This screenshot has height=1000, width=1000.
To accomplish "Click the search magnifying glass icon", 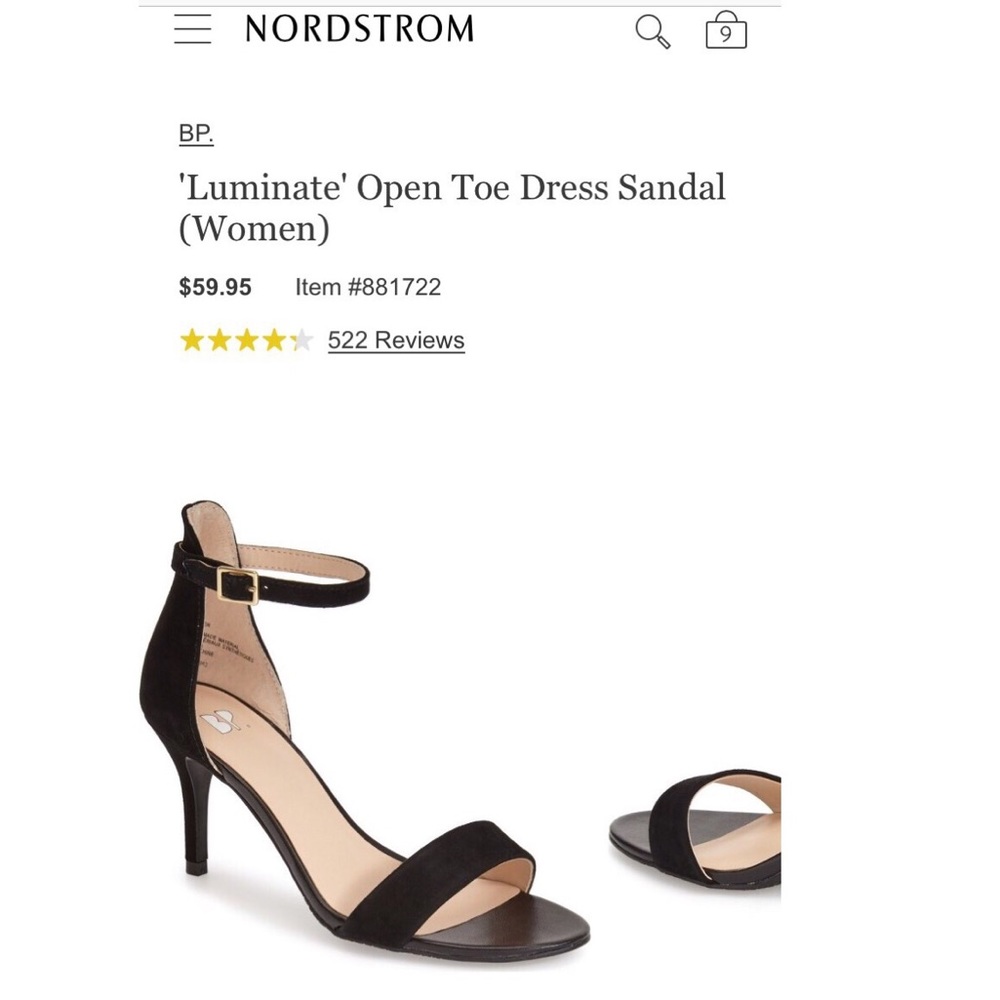I will [x=652, y=30].
